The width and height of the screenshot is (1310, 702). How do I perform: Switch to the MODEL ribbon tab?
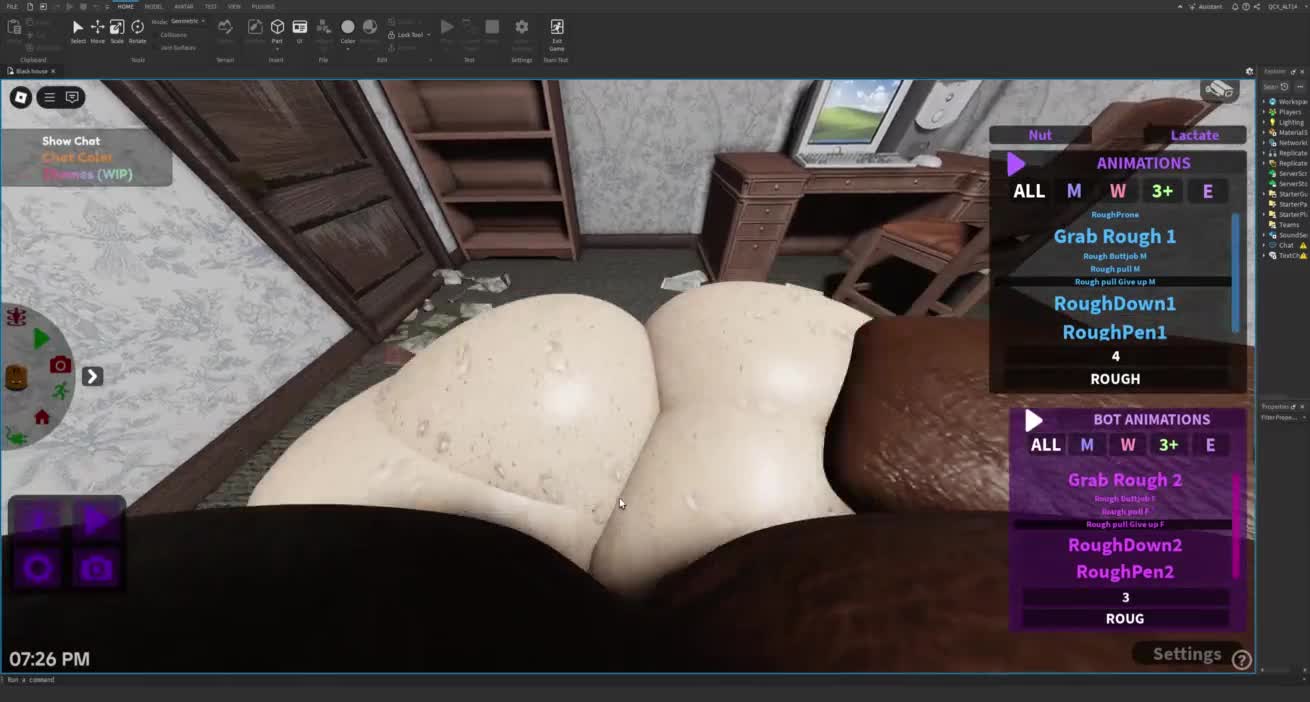(153, 6)
